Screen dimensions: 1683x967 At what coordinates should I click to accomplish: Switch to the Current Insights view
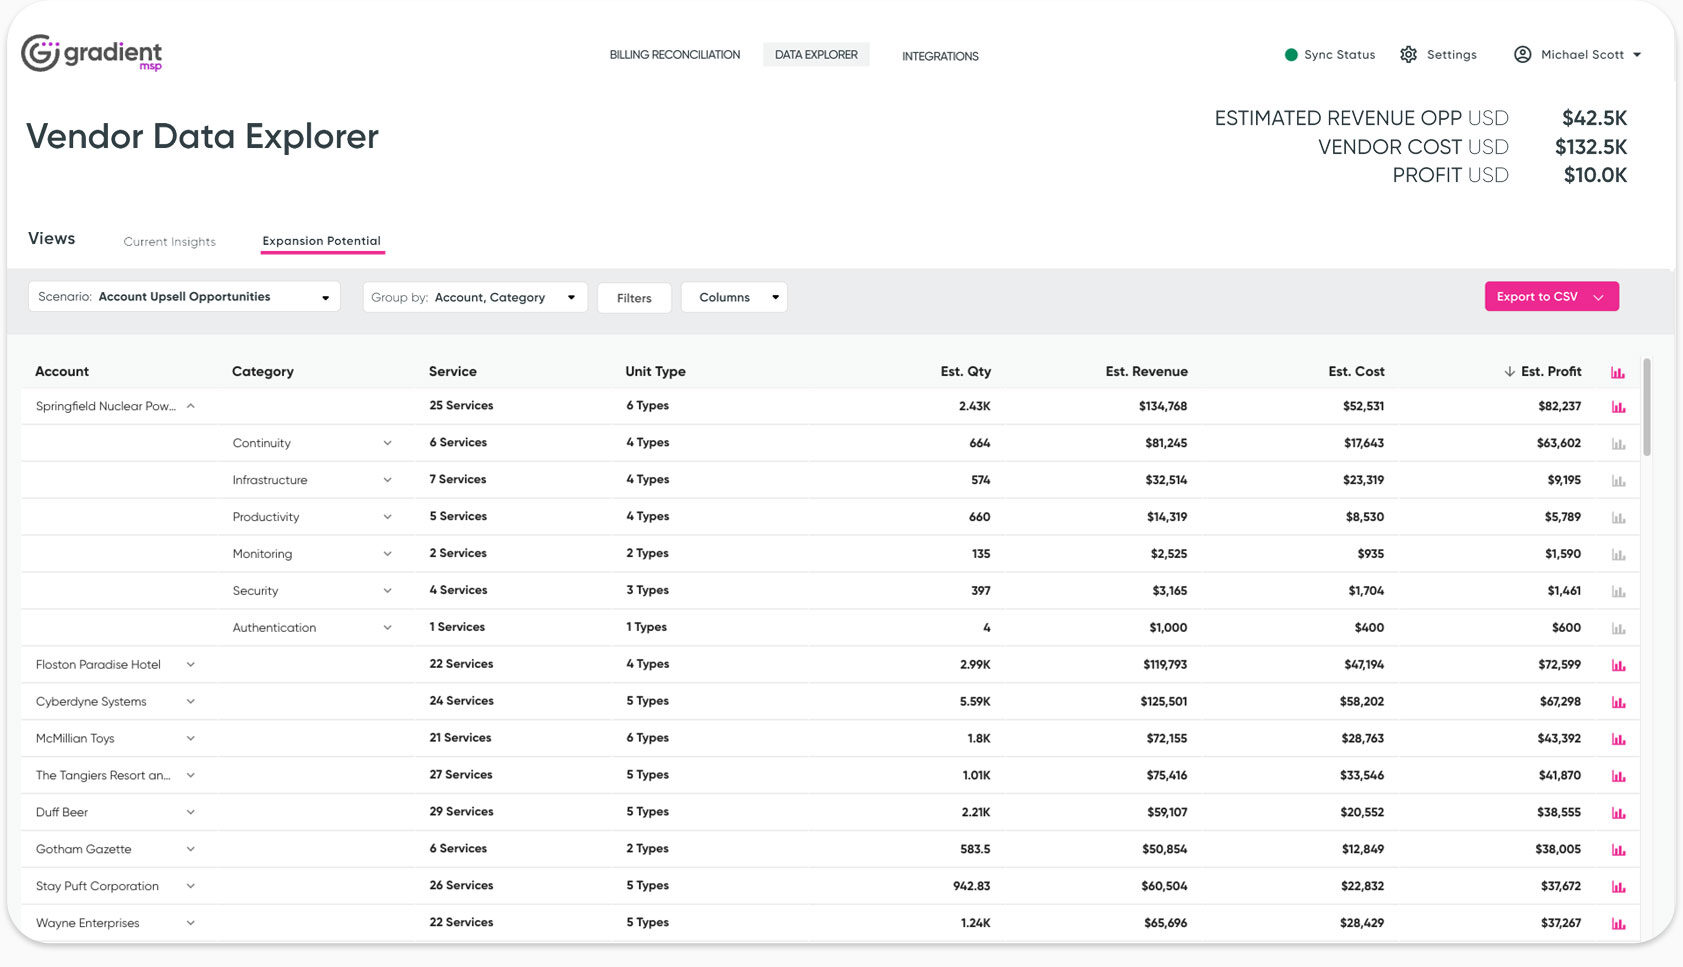[169, 242]
